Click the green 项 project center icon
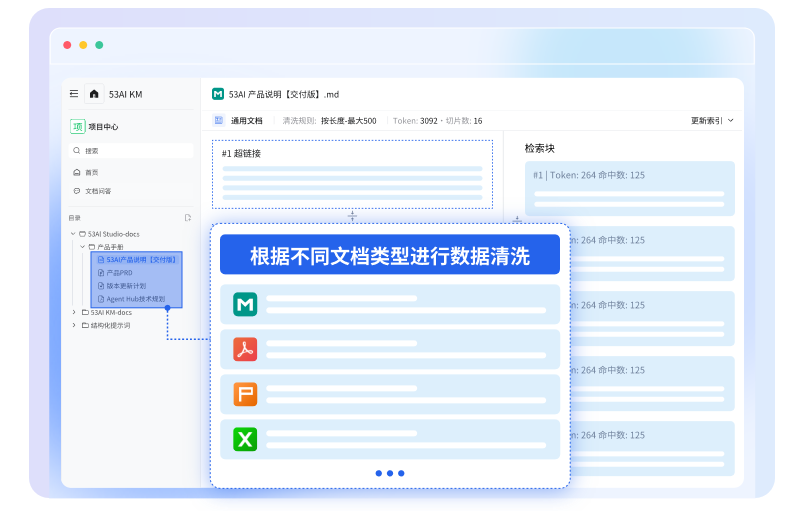The height and width of the screenshot is (520, 805). [78, 126]
